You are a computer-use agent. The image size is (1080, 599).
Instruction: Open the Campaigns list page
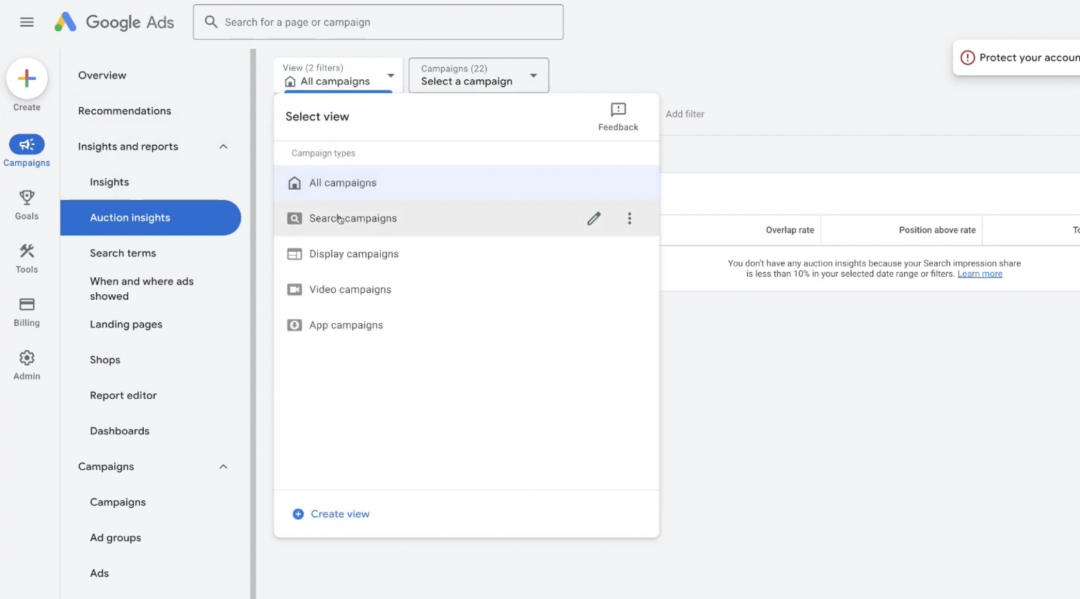pyautogui.click(x=118, y=502)
